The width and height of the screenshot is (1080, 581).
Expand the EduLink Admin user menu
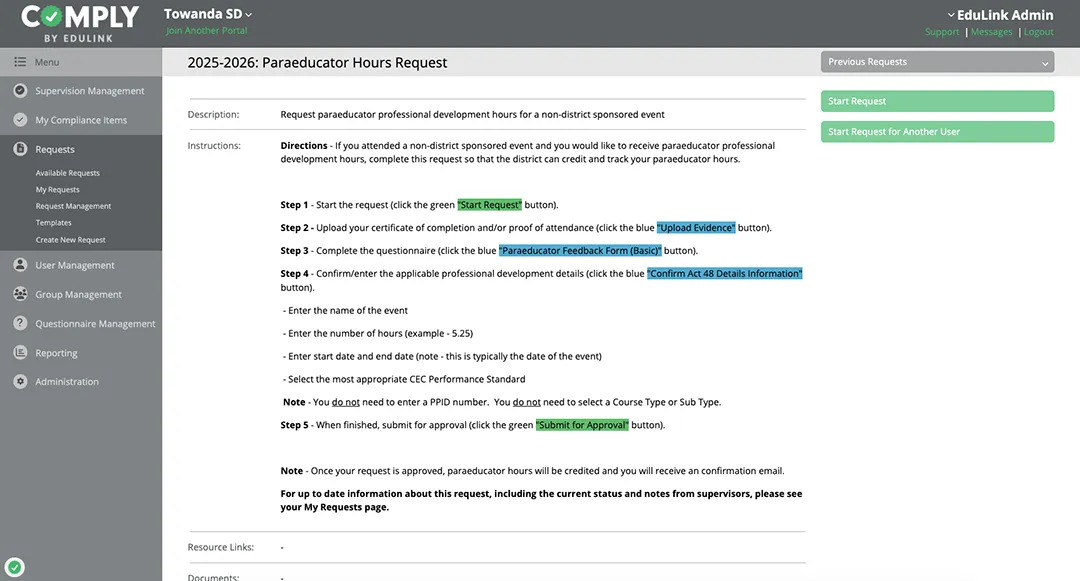[x=999, y=15]
